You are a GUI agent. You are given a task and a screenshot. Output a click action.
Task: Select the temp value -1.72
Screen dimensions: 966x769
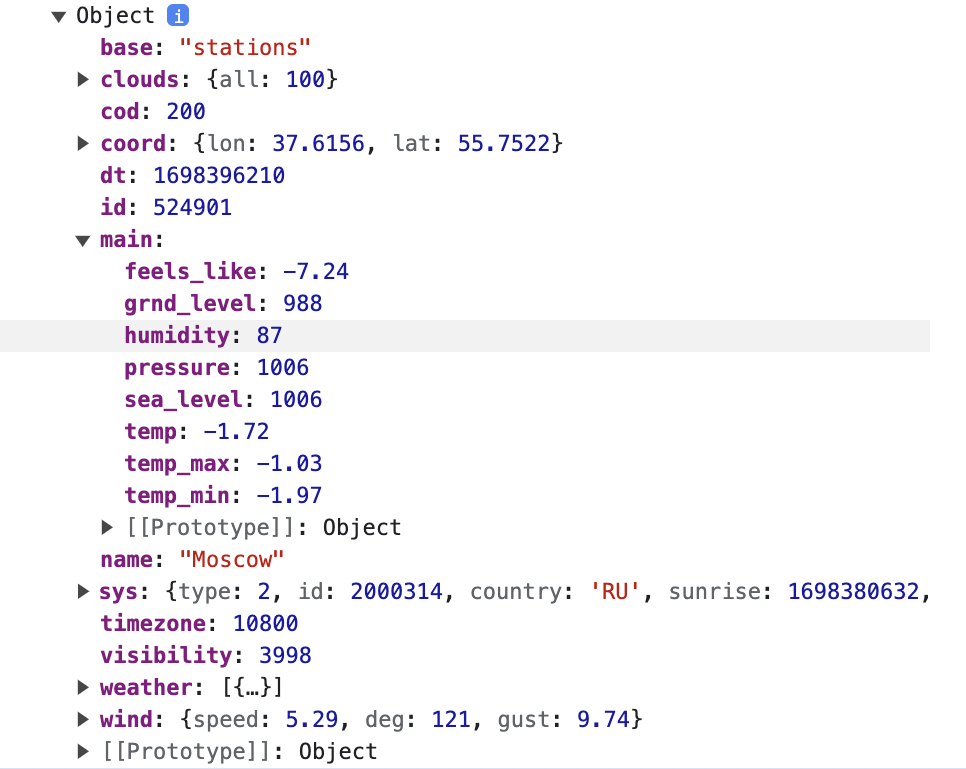point(237,431)
